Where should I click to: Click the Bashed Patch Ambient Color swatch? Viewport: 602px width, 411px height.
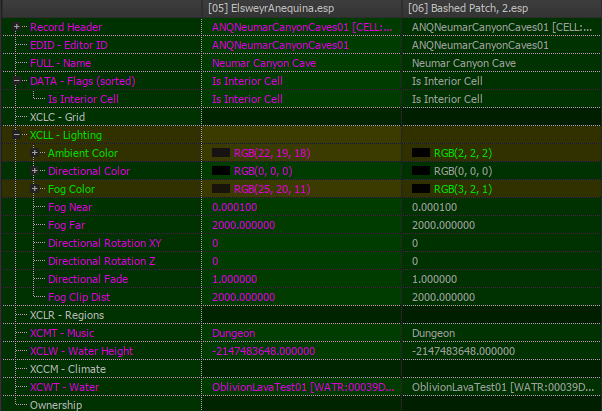coord(421,153)
